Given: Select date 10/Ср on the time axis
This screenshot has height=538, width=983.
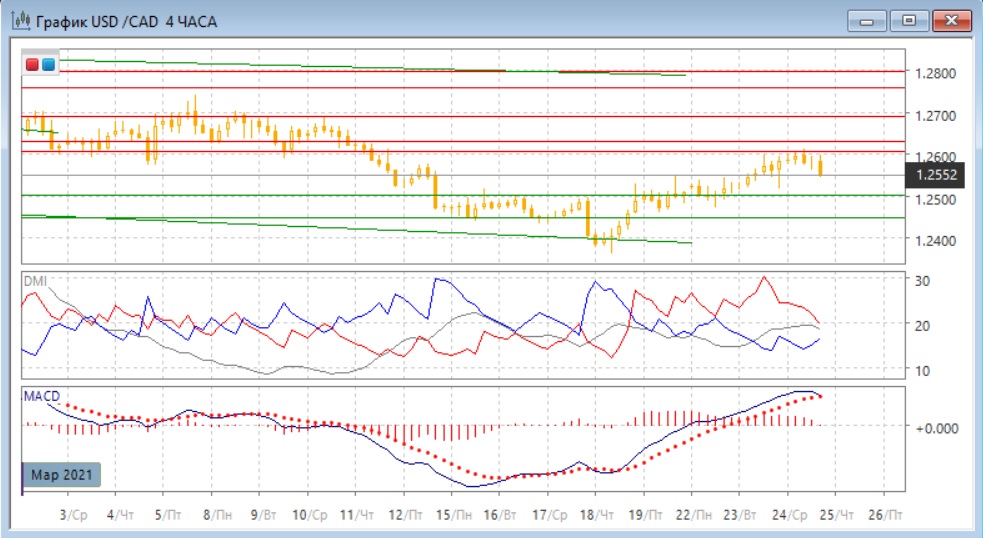Looking at the screenshot, I should click(310, 515).
